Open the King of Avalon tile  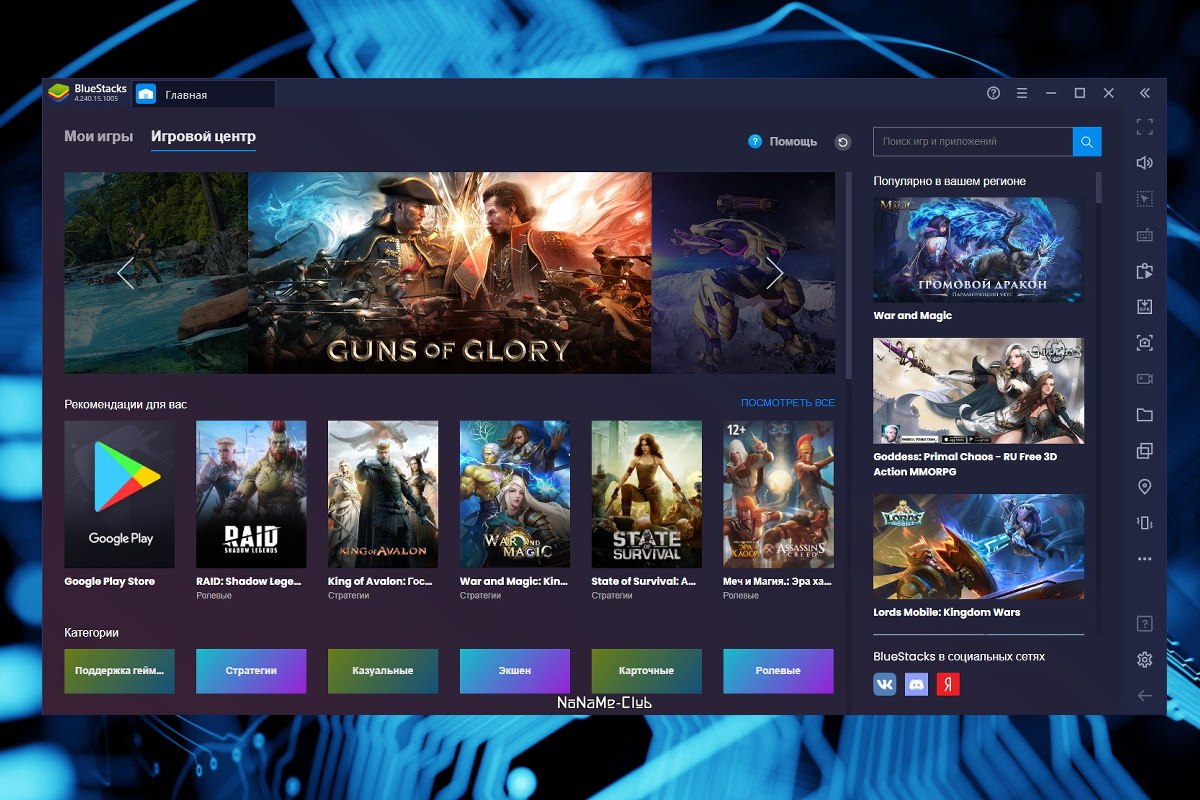click(x=383, y=494)
